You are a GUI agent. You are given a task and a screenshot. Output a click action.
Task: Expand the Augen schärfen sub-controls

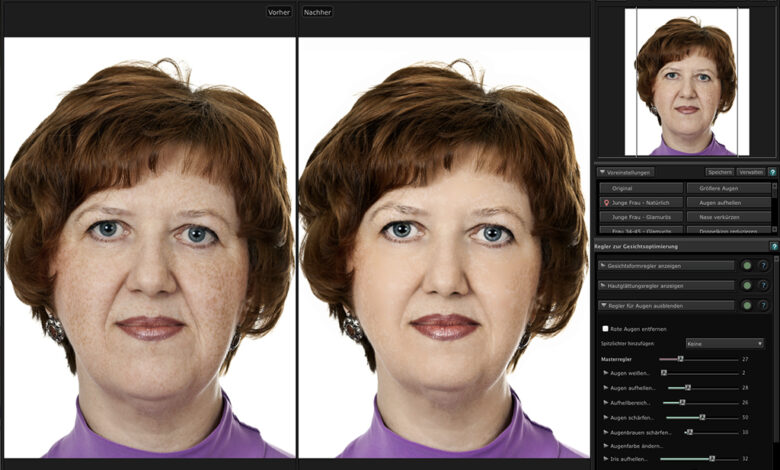click(606, 417)
